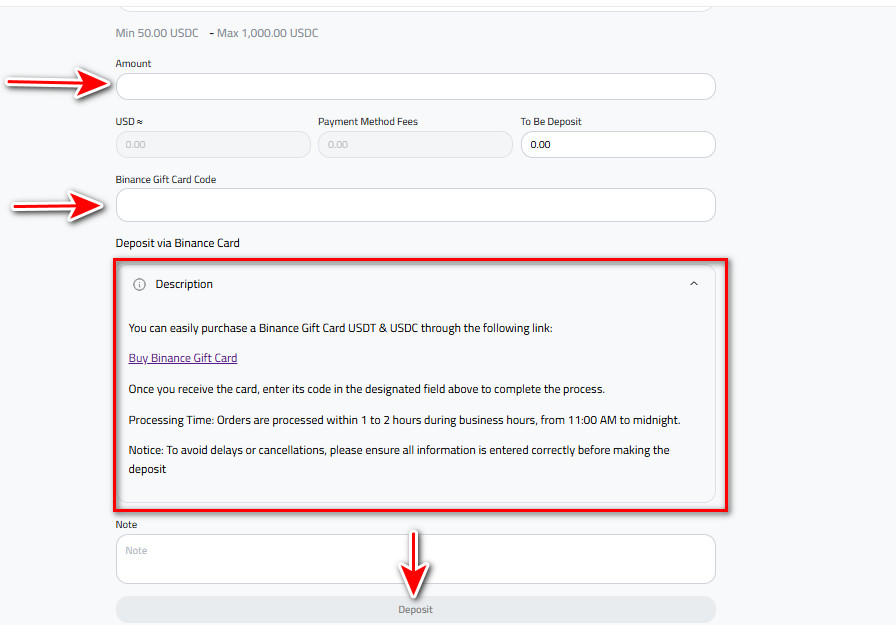Click the 'Description' header label
Screen dimensions: 896x625
pos(184,284)
